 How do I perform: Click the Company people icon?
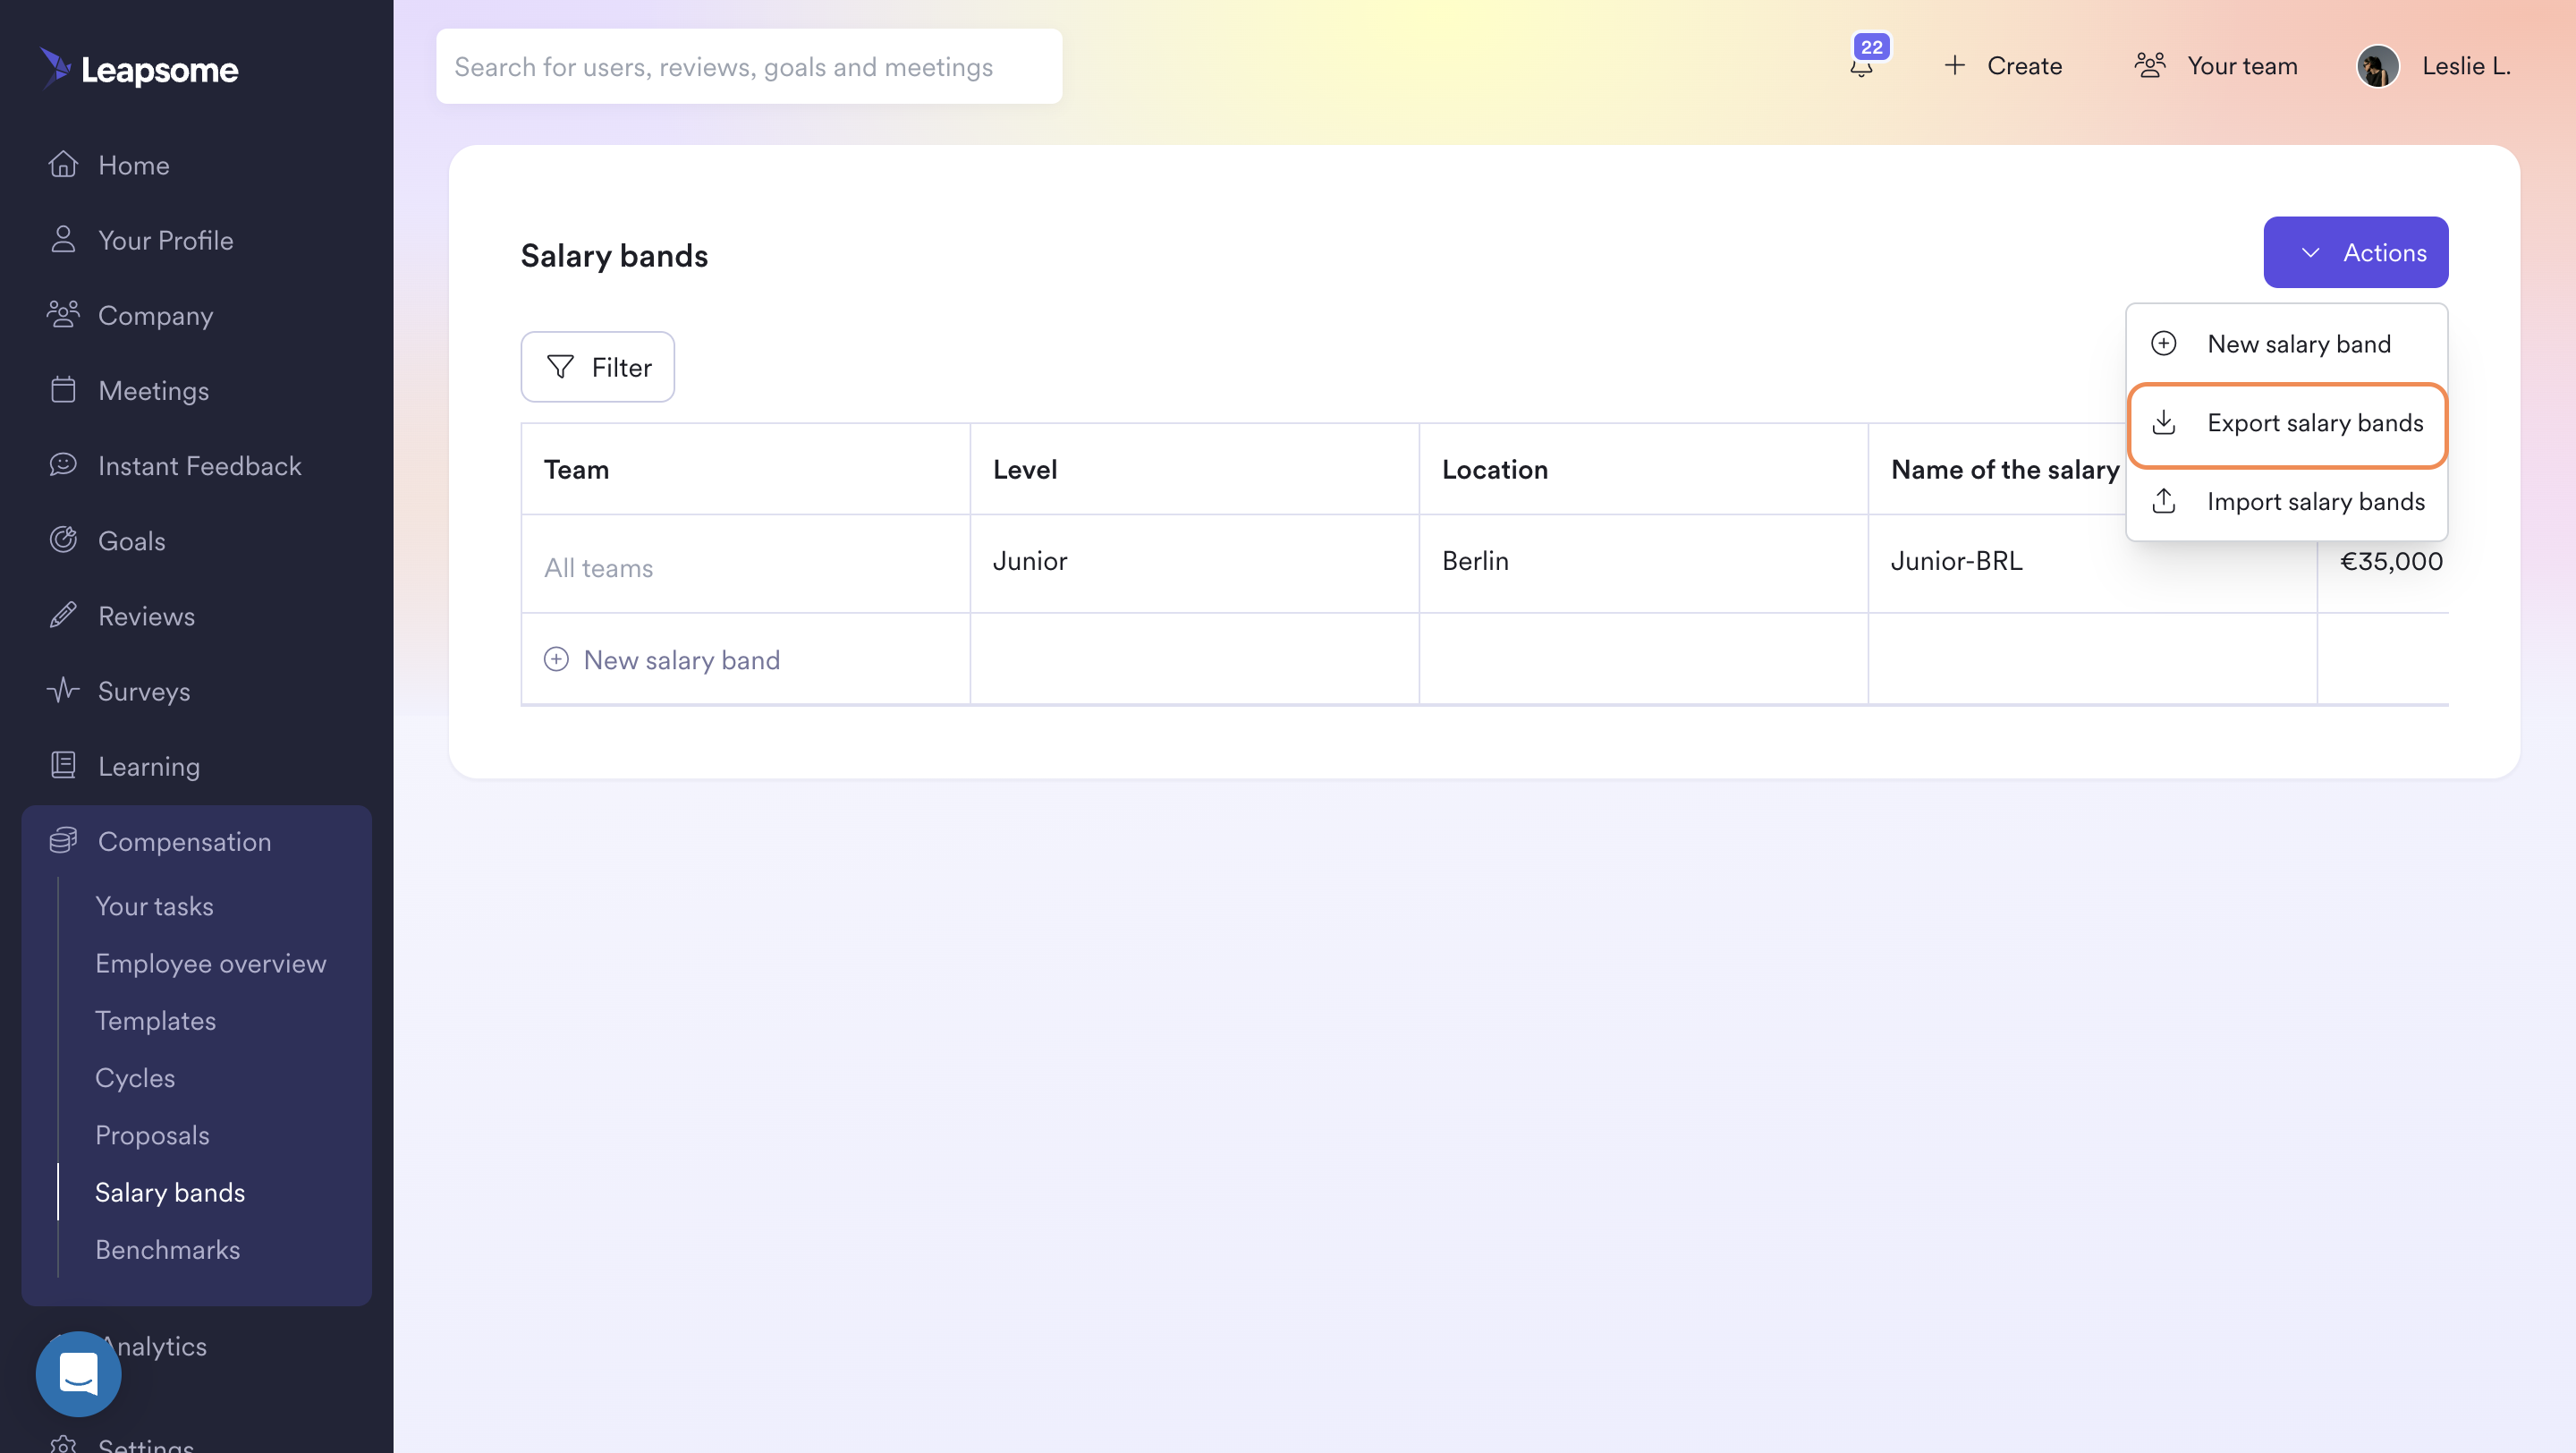(63, 314)
